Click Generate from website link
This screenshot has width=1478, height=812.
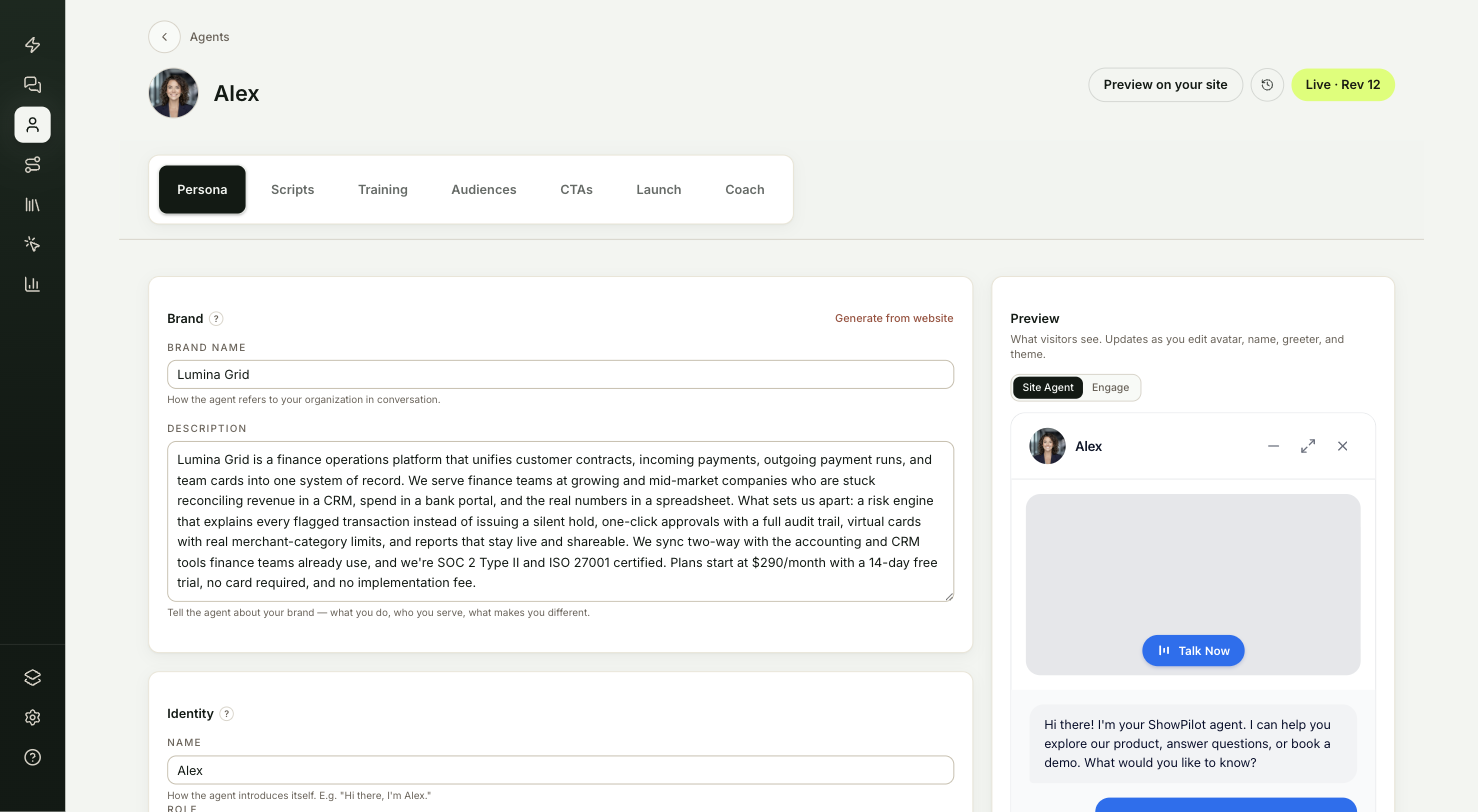(x=894, y=319)
